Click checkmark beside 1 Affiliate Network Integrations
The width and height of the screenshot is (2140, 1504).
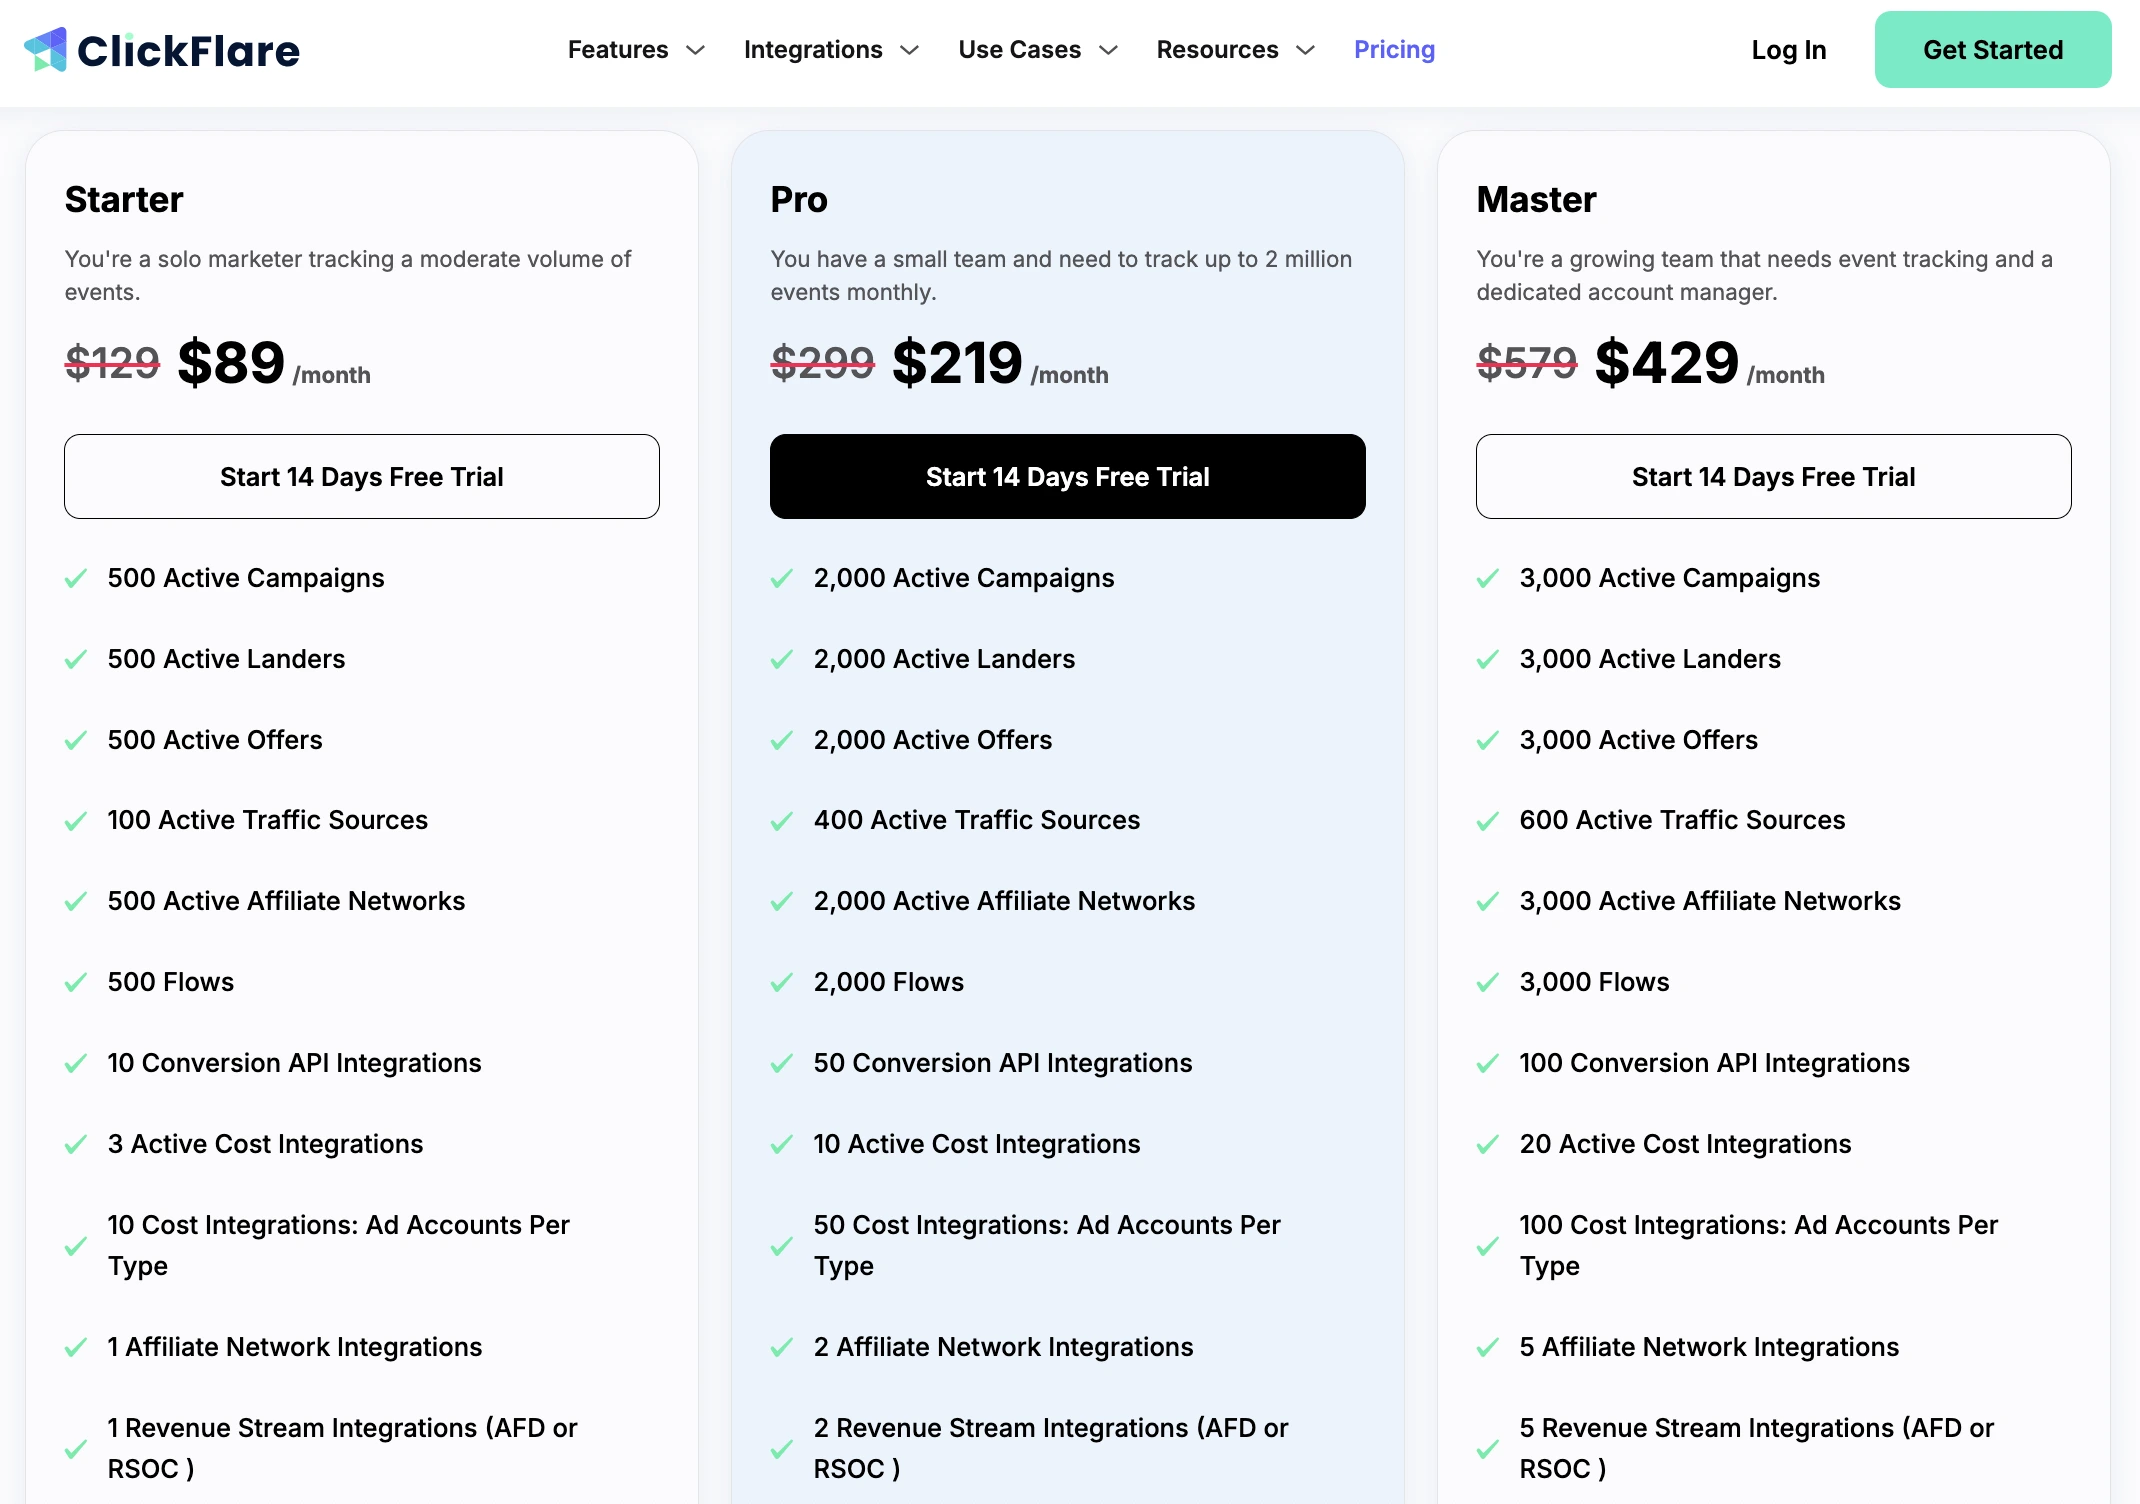click(76, 1348)
